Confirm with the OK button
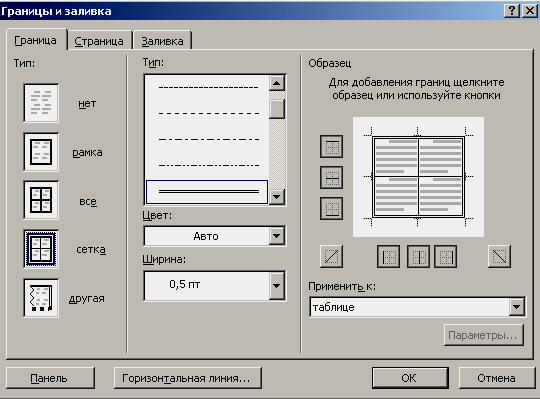The image size is (540, 399). tap(410, 378)
